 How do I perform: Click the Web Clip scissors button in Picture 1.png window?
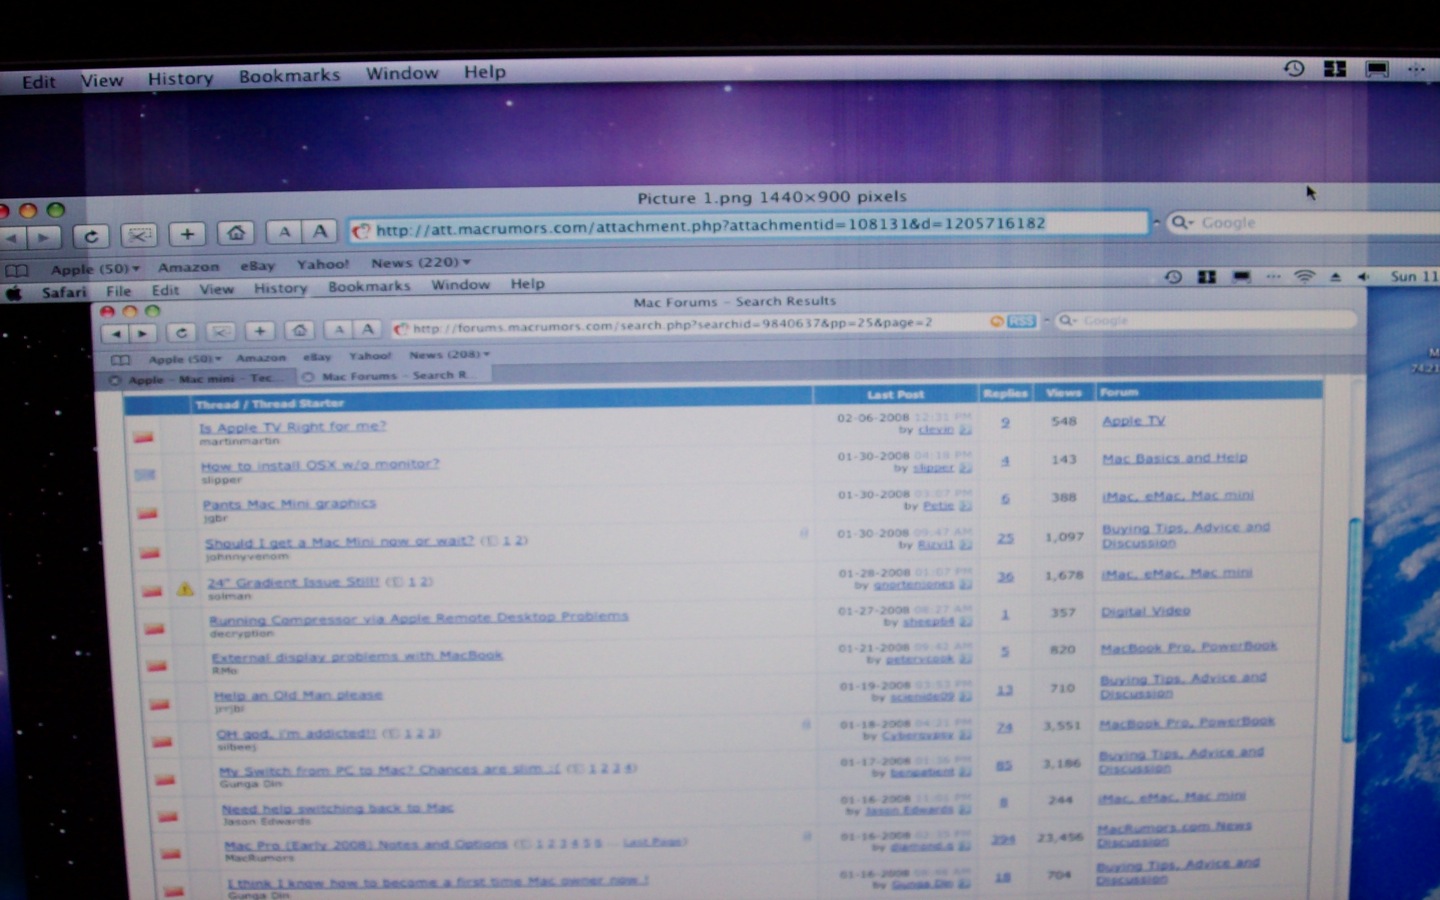point(139,235)
